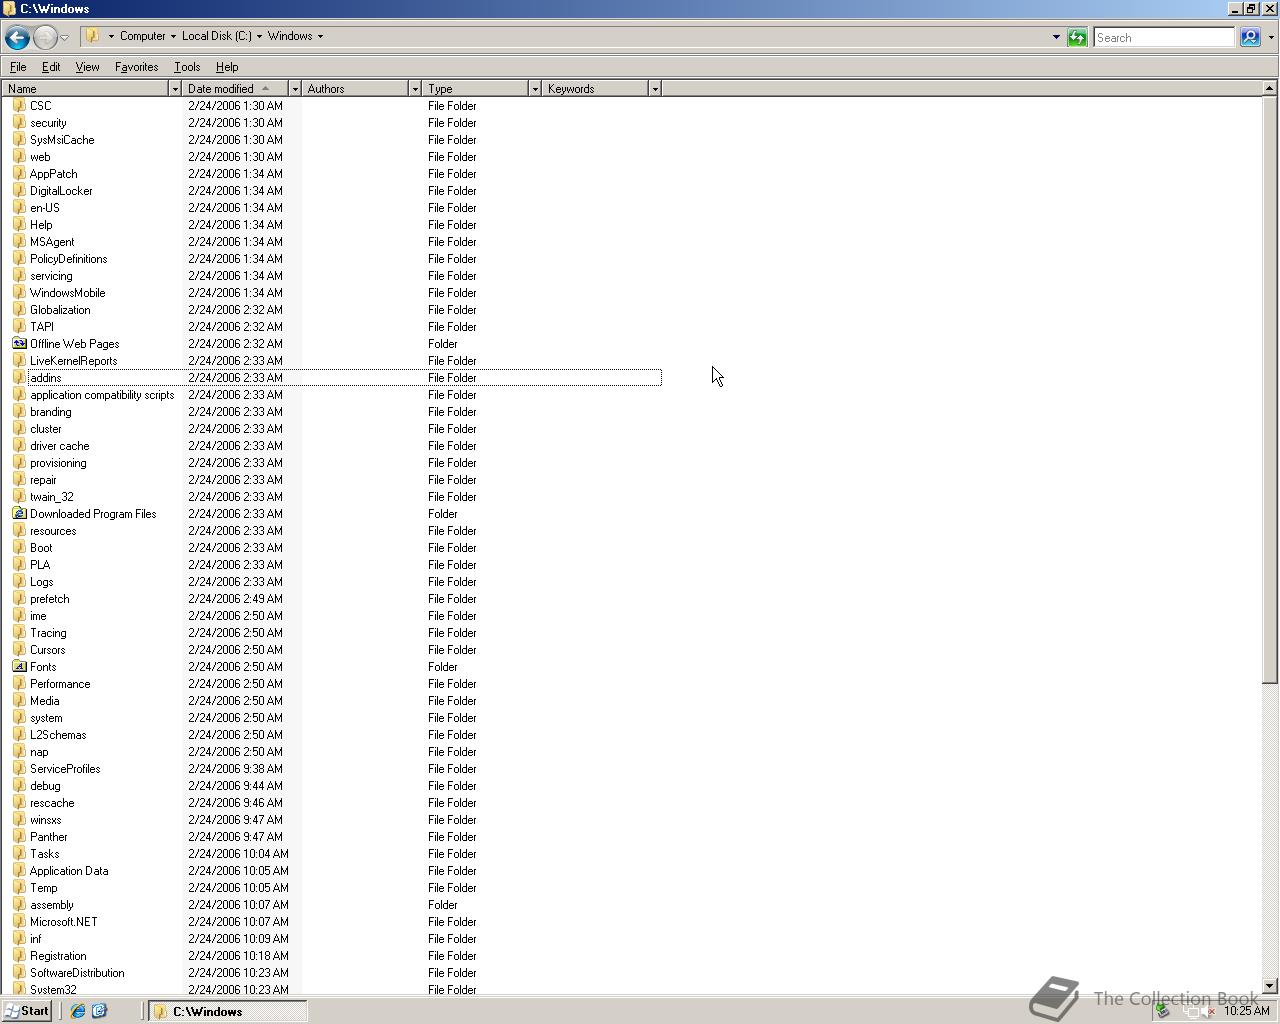The width and height of the screenshot is (1280, 1024).
Task: Click the folder icon in the address bar
Action: tap(93, 36)
